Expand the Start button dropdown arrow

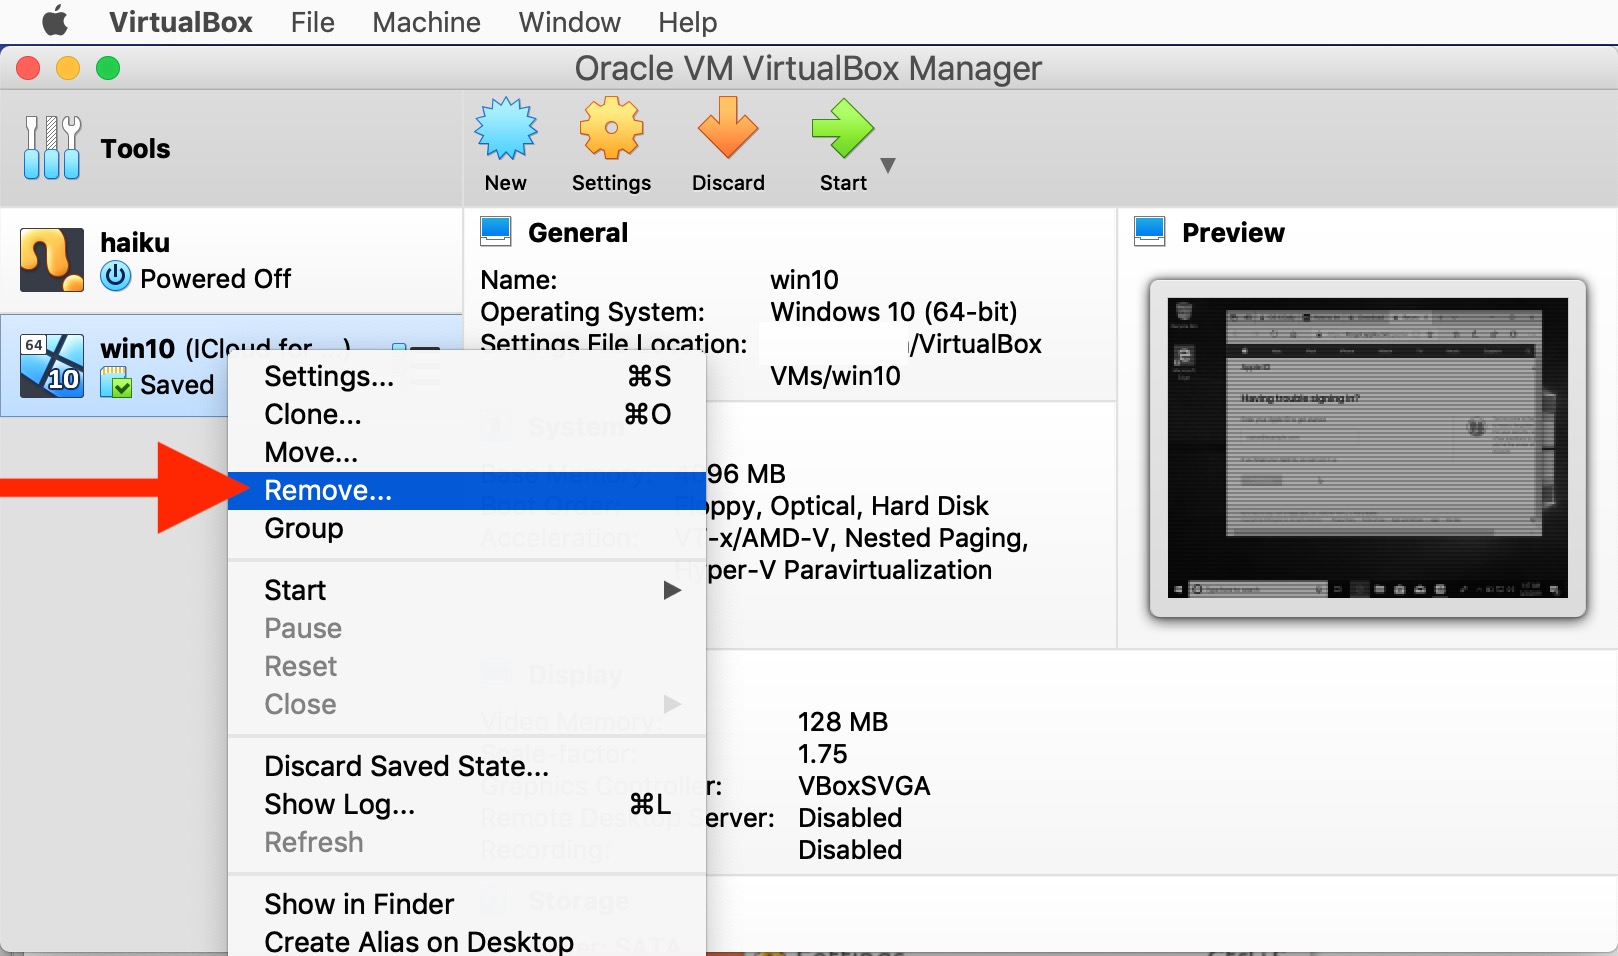click(887, 165)
